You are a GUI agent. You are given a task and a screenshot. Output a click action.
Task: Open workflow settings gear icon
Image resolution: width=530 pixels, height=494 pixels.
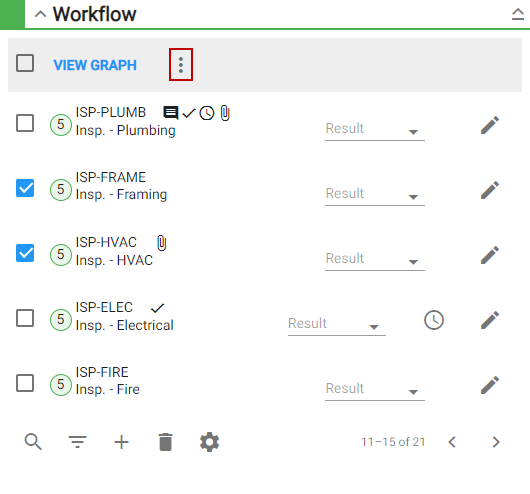210,442
